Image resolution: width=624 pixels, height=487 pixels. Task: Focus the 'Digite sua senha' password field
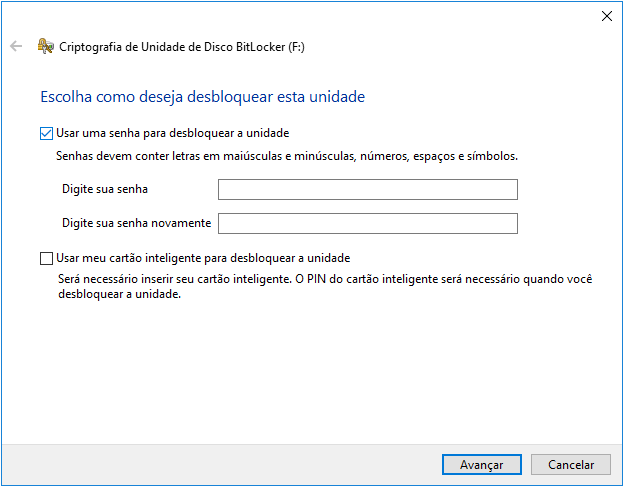click(x=367, y=190)
